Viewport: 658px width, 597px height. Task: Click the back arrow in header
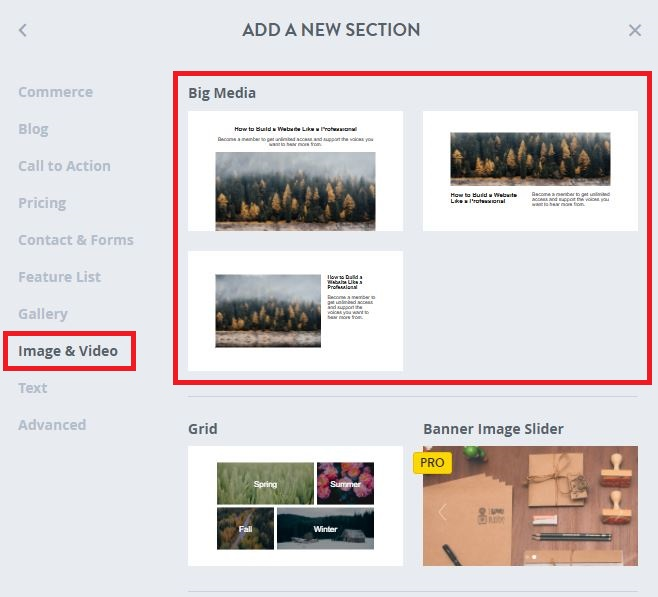click(x=23, y=30)
